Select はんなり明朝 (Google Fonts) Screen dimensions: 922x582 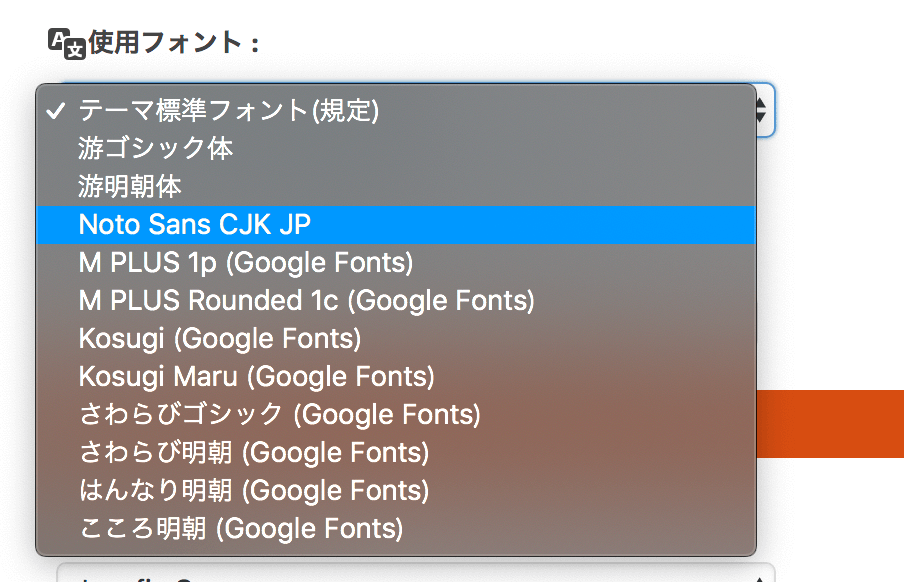(396, 491)
